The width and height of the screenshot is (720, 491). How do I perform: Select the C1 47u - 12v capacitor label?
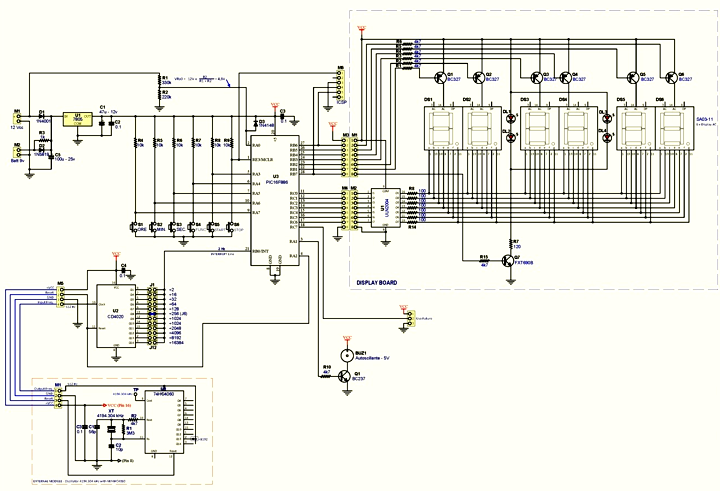point(109,109)
